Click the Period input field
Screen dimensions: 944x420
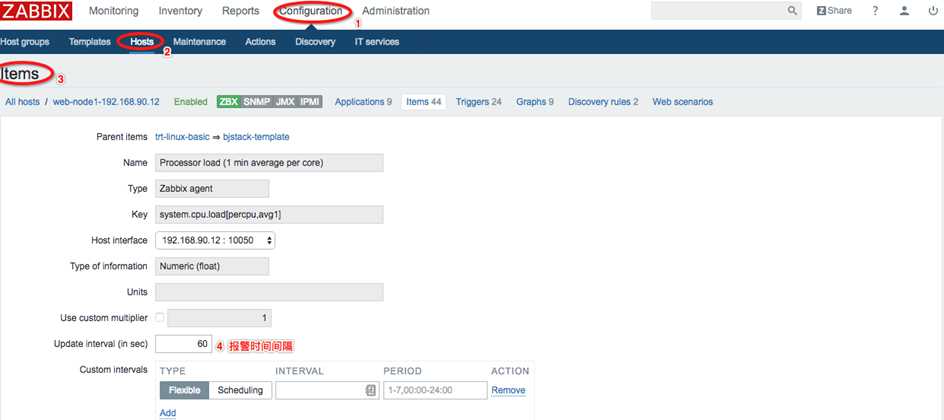point(435,390)
